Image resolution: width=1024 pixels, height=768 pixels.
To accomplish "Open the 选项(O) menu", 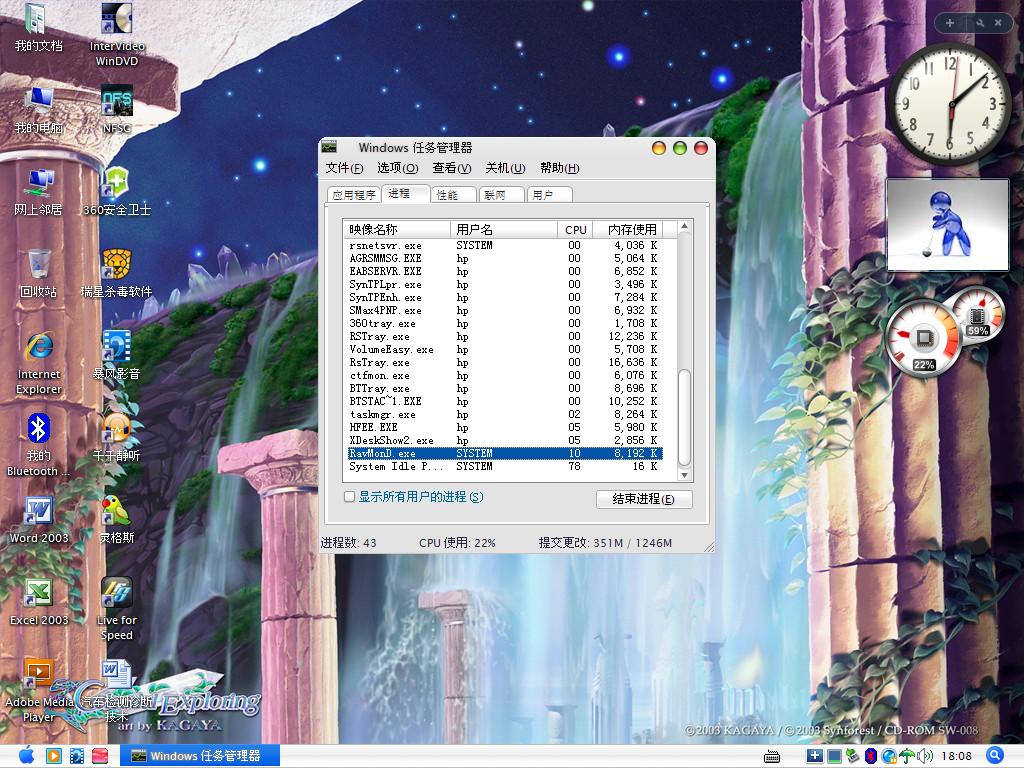I will click(x=398, y=168).
